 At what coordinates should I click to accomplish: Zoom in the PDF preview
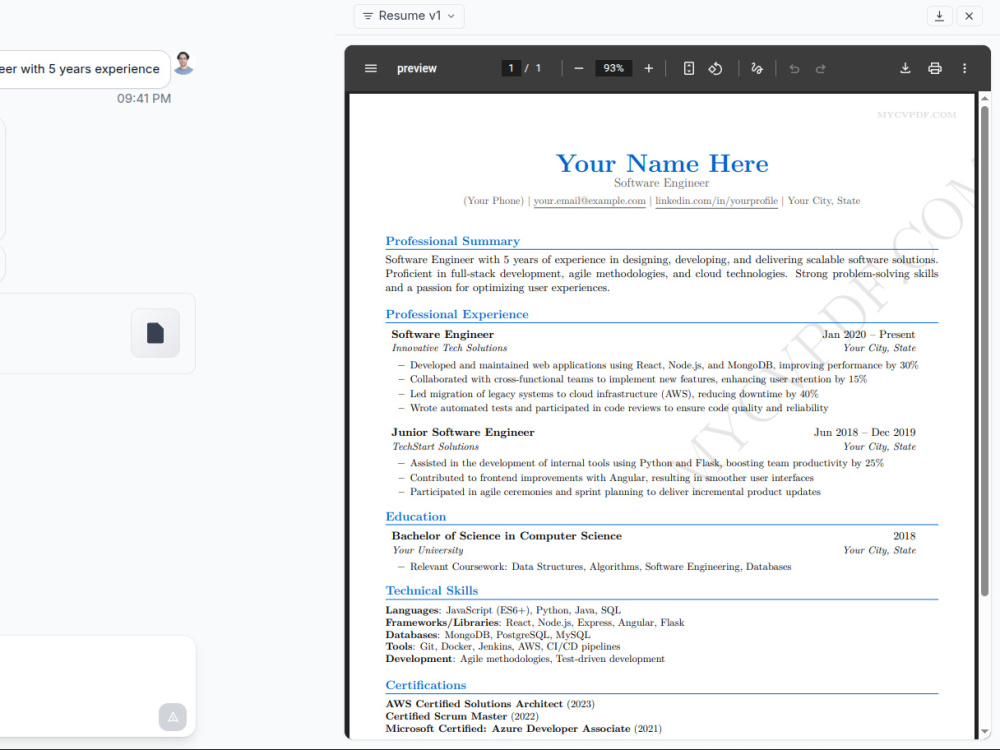tap(649, 68)
